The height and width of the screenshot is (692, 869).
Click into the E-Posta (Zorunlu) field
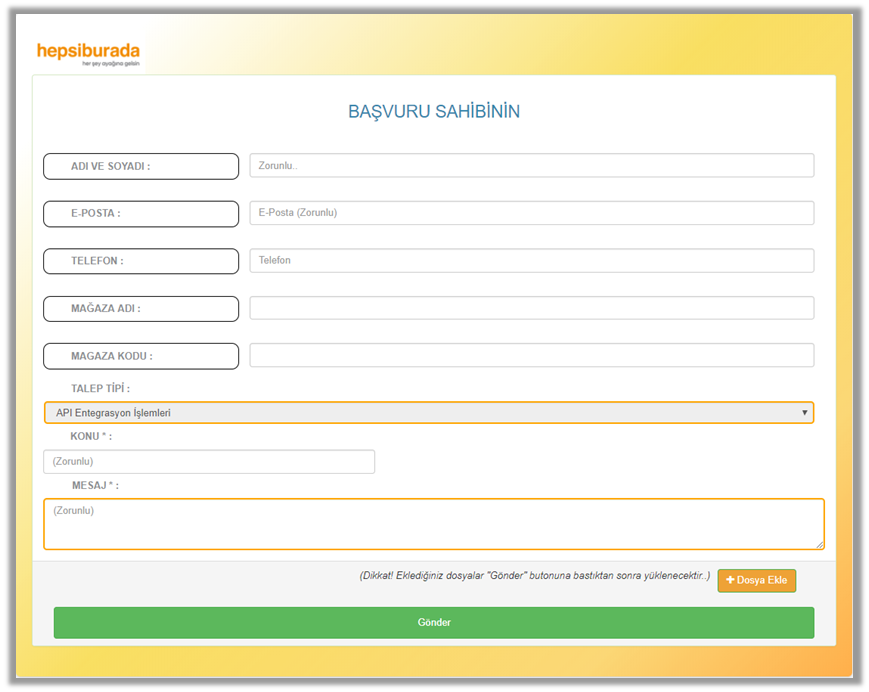point(531,213)
